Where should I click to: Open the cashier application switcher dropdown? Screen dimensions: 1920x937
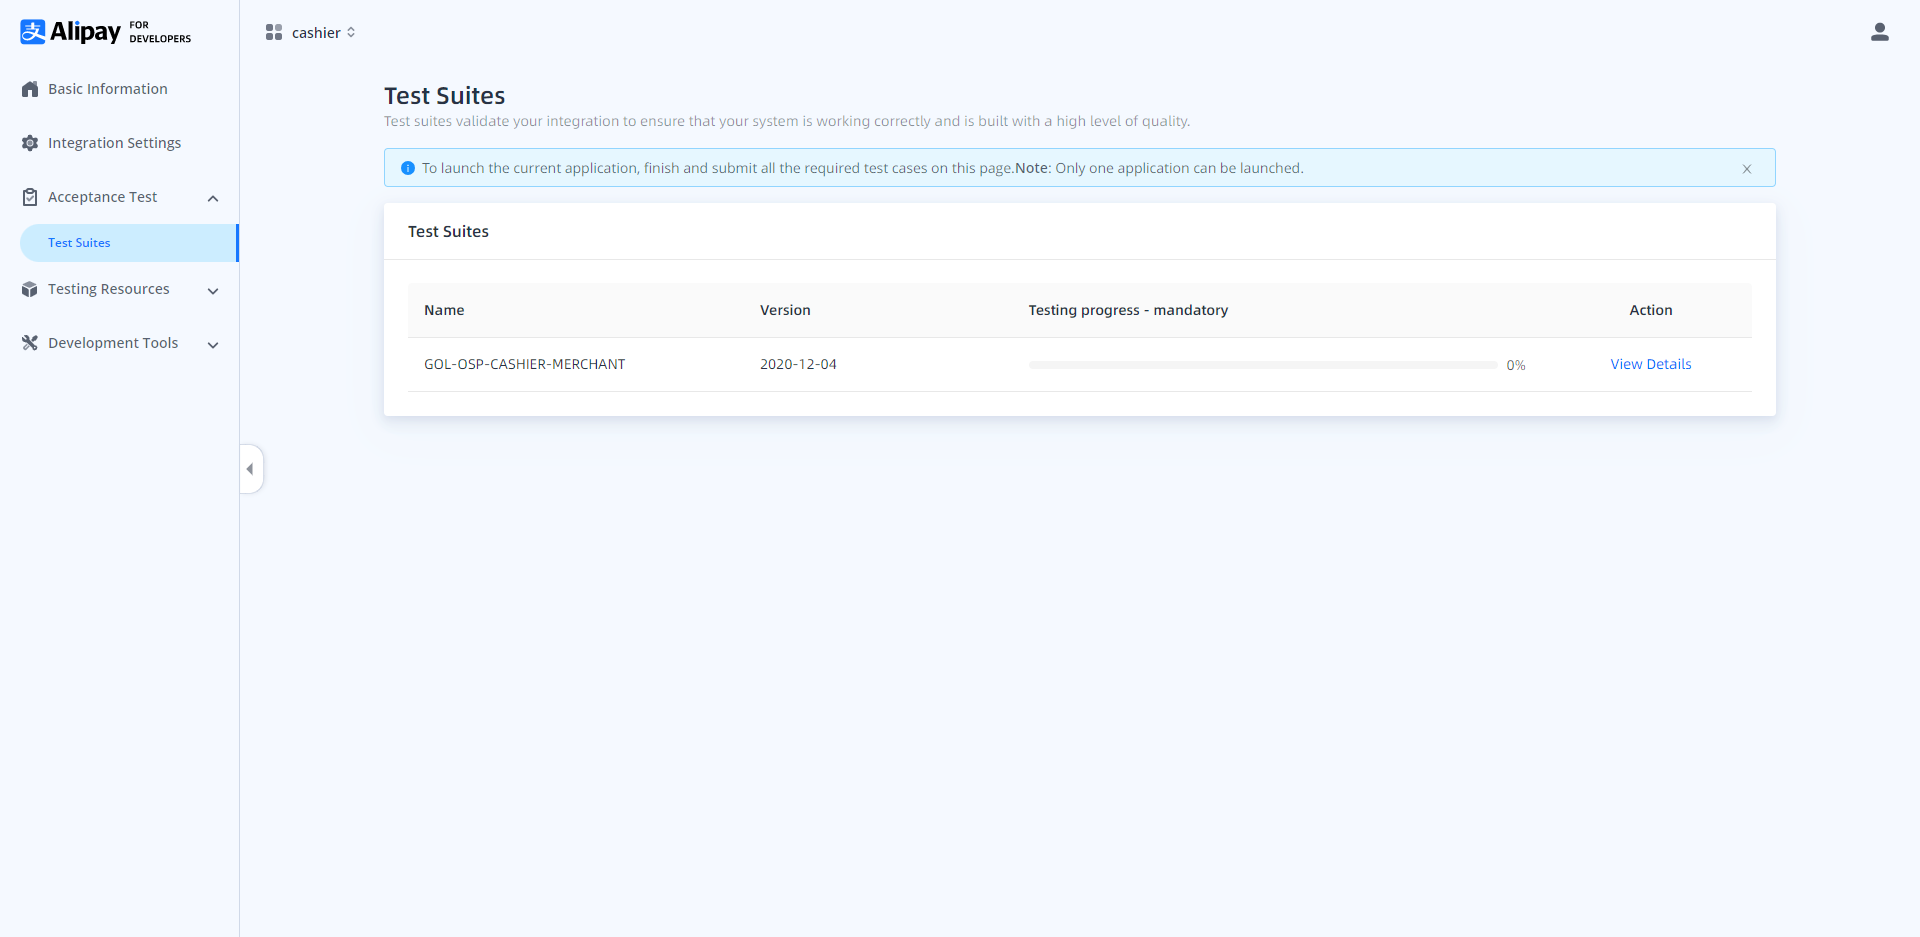pos(323,33)
